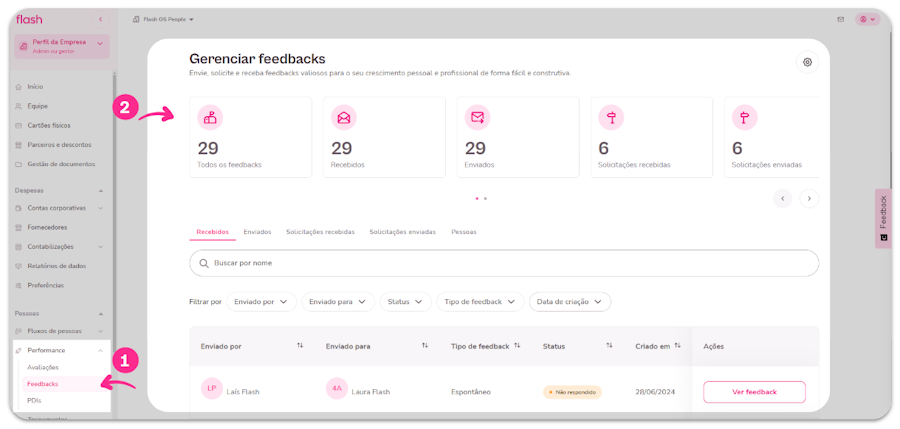
Task: Show next summary cards with right arrow
Action: pyautogui.click(x=809, y=198)
